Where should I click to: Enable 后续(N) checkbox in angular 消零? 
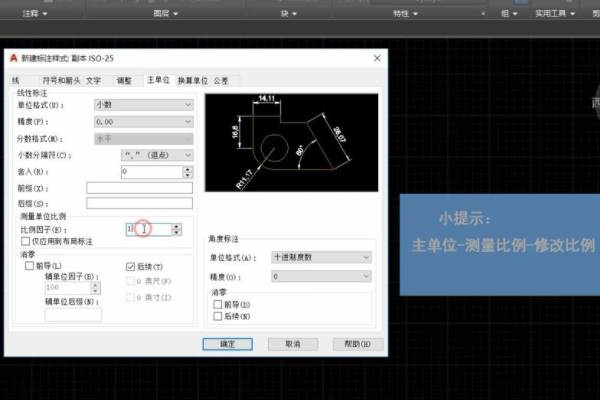click(218, 316)
